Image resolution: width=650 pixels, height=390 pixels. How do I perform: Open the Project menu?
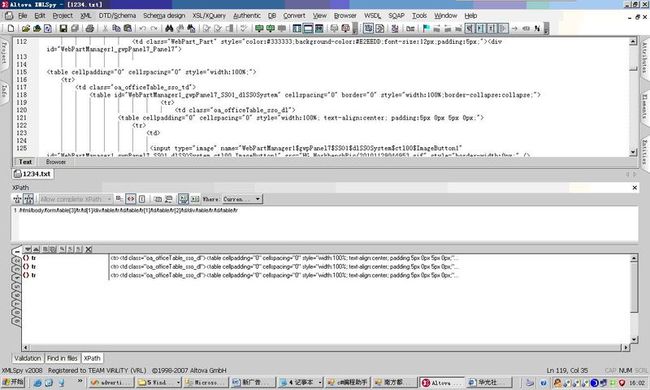click(63, 16)
